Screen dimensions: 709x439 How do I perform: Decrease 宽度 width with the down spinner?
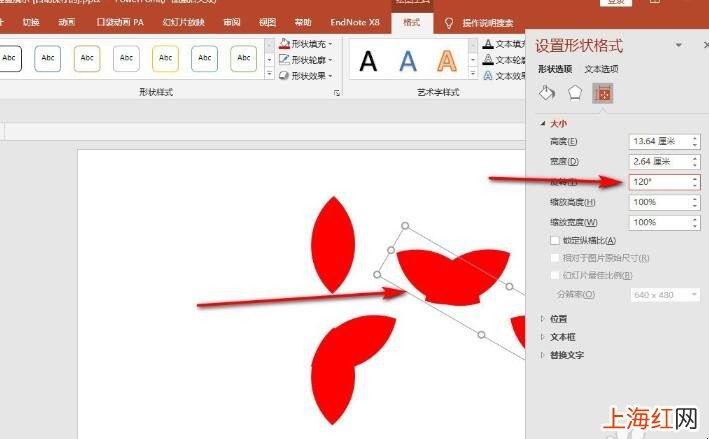click(695, 165)
